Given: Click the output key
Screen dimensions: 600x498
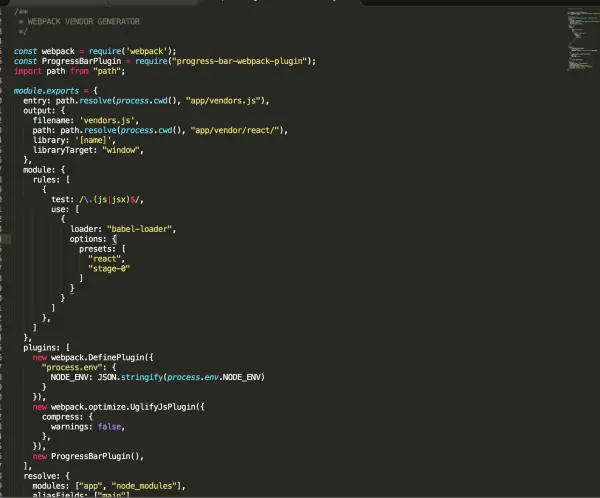Looking at the screenshot, I should click(x=39, y=111).
